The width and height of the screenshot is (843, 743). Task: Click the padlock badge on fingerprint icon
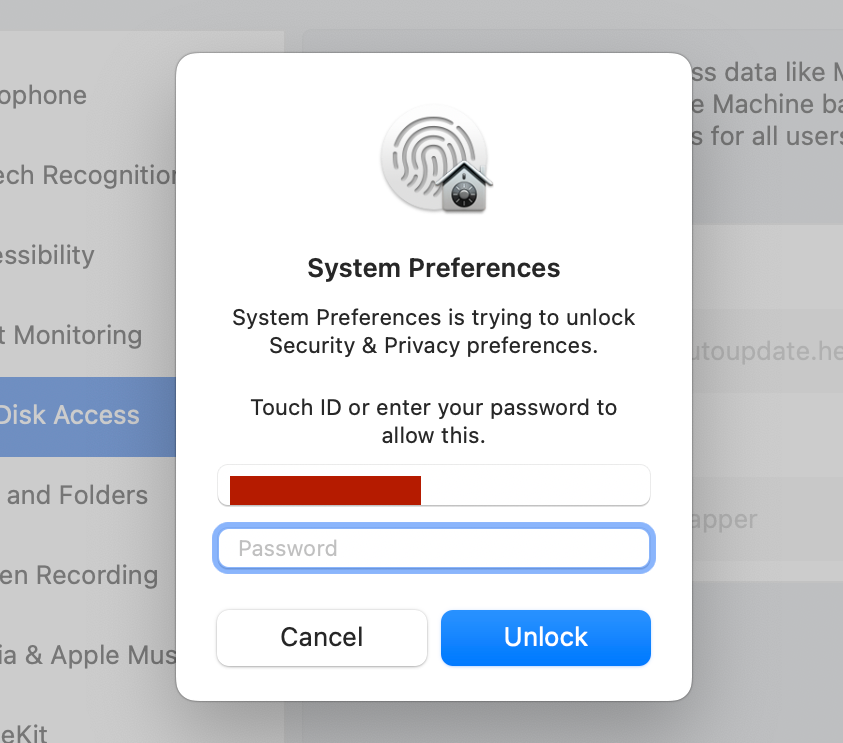(463, 189)
